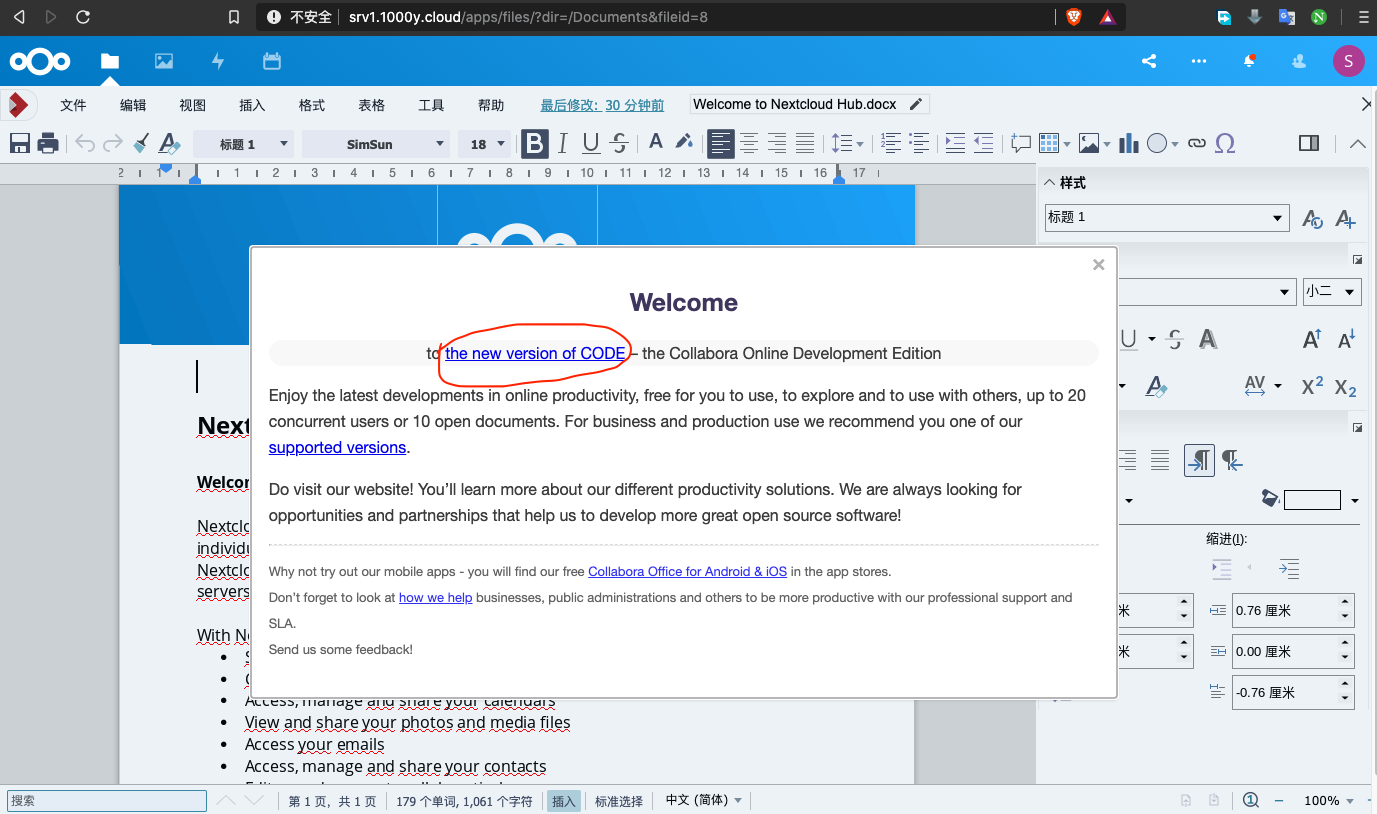
Task: Click the 0.76 厘米 indent spin field
Action: pyautogui.click(x=1293, y=610)
